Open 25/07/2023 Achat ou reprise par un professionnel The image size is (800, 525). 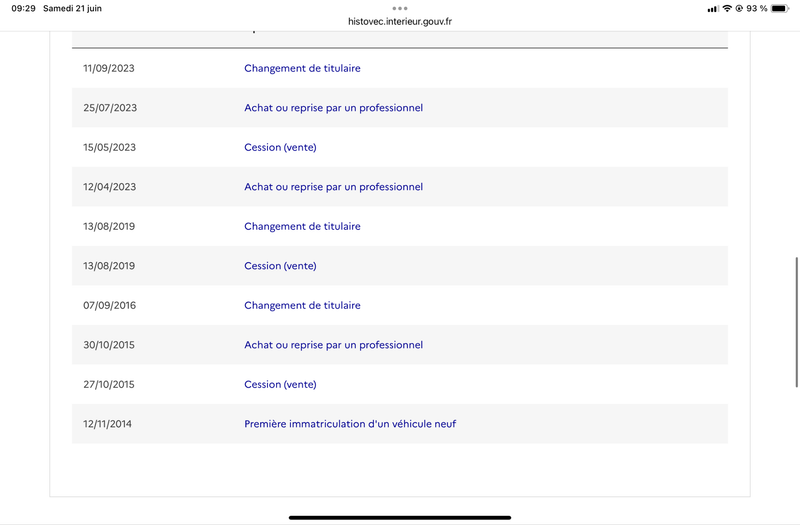point(333,108)
